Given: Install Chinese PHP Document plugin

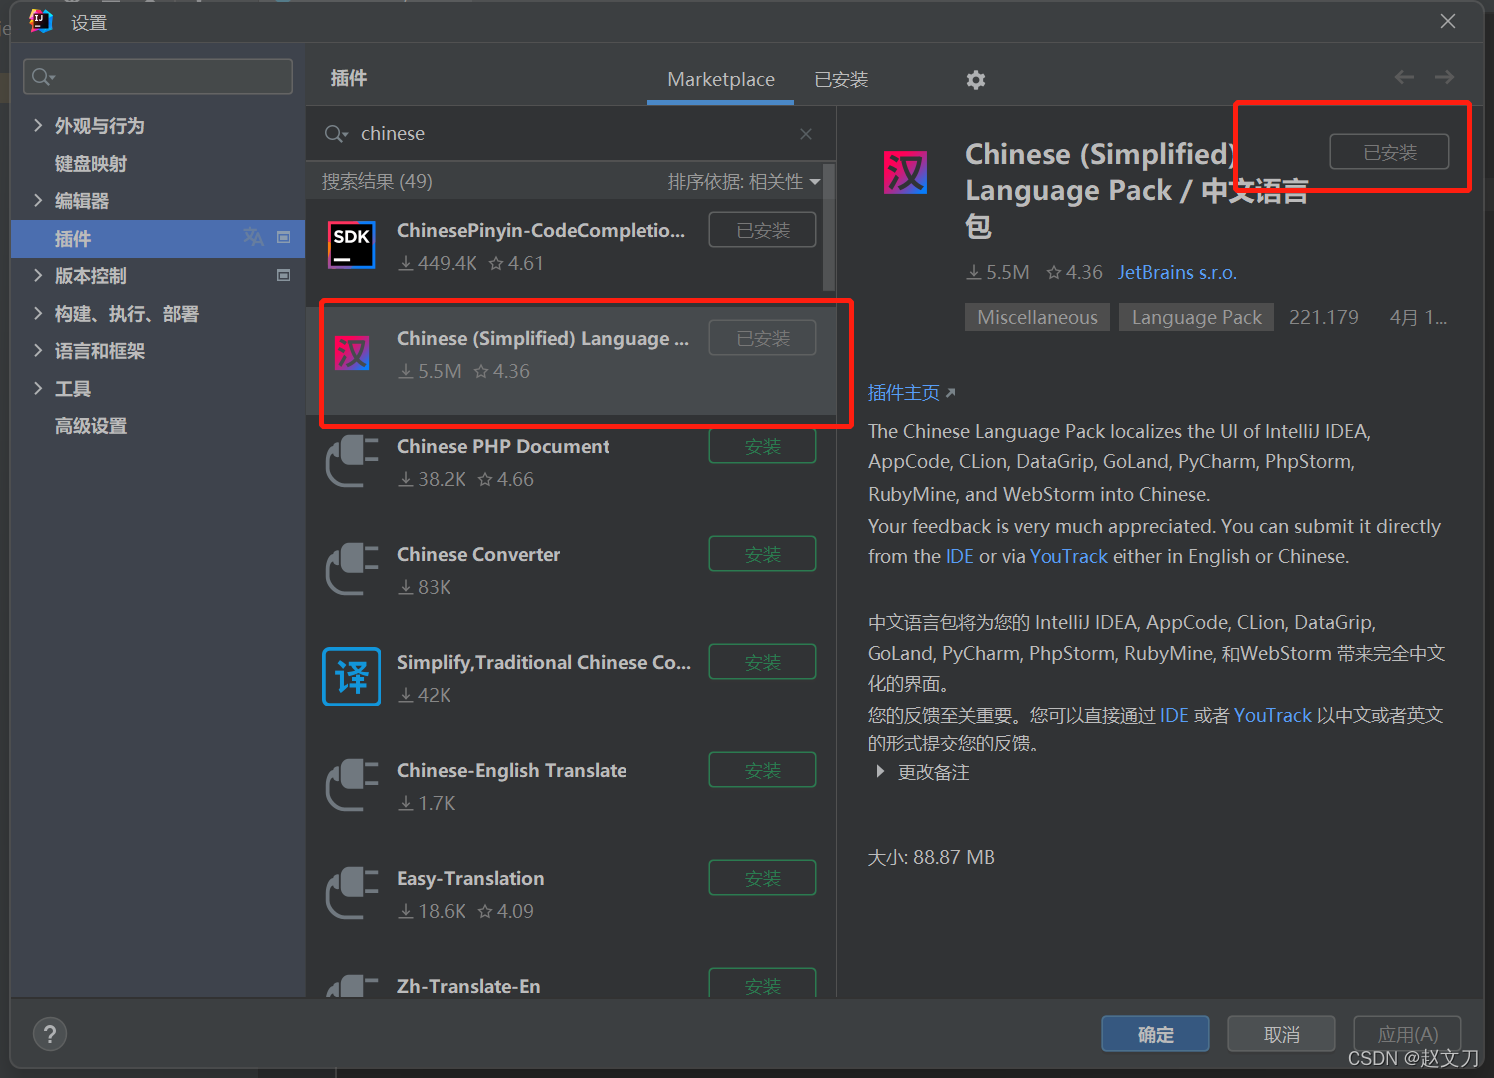Looking at the screenshot, I should click(x=762, y=446).
